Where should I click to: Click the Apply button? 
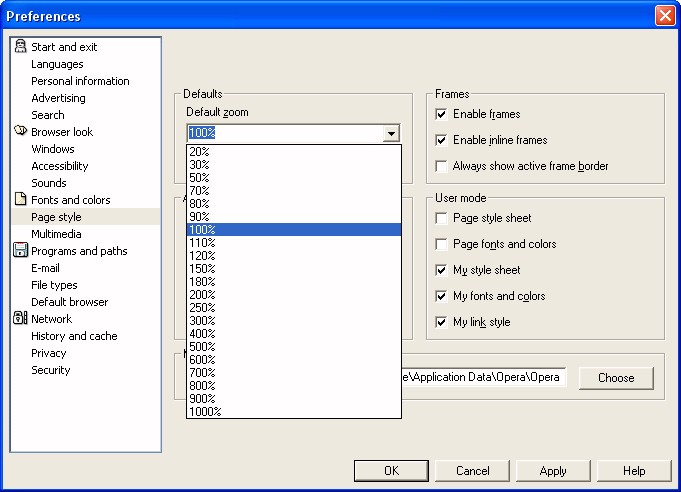(553, 471)
